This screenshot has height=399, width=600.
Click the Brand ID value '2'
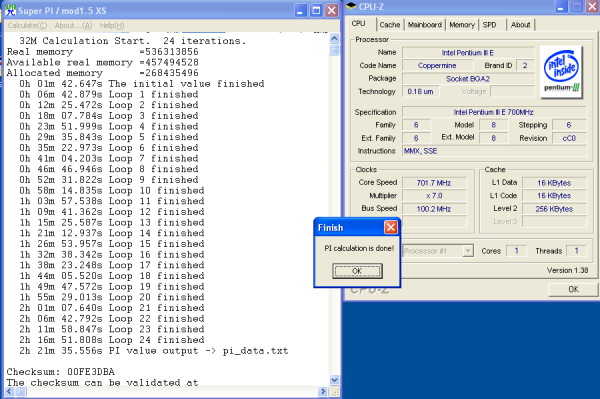pyautogui.click(x=525, y=65)
